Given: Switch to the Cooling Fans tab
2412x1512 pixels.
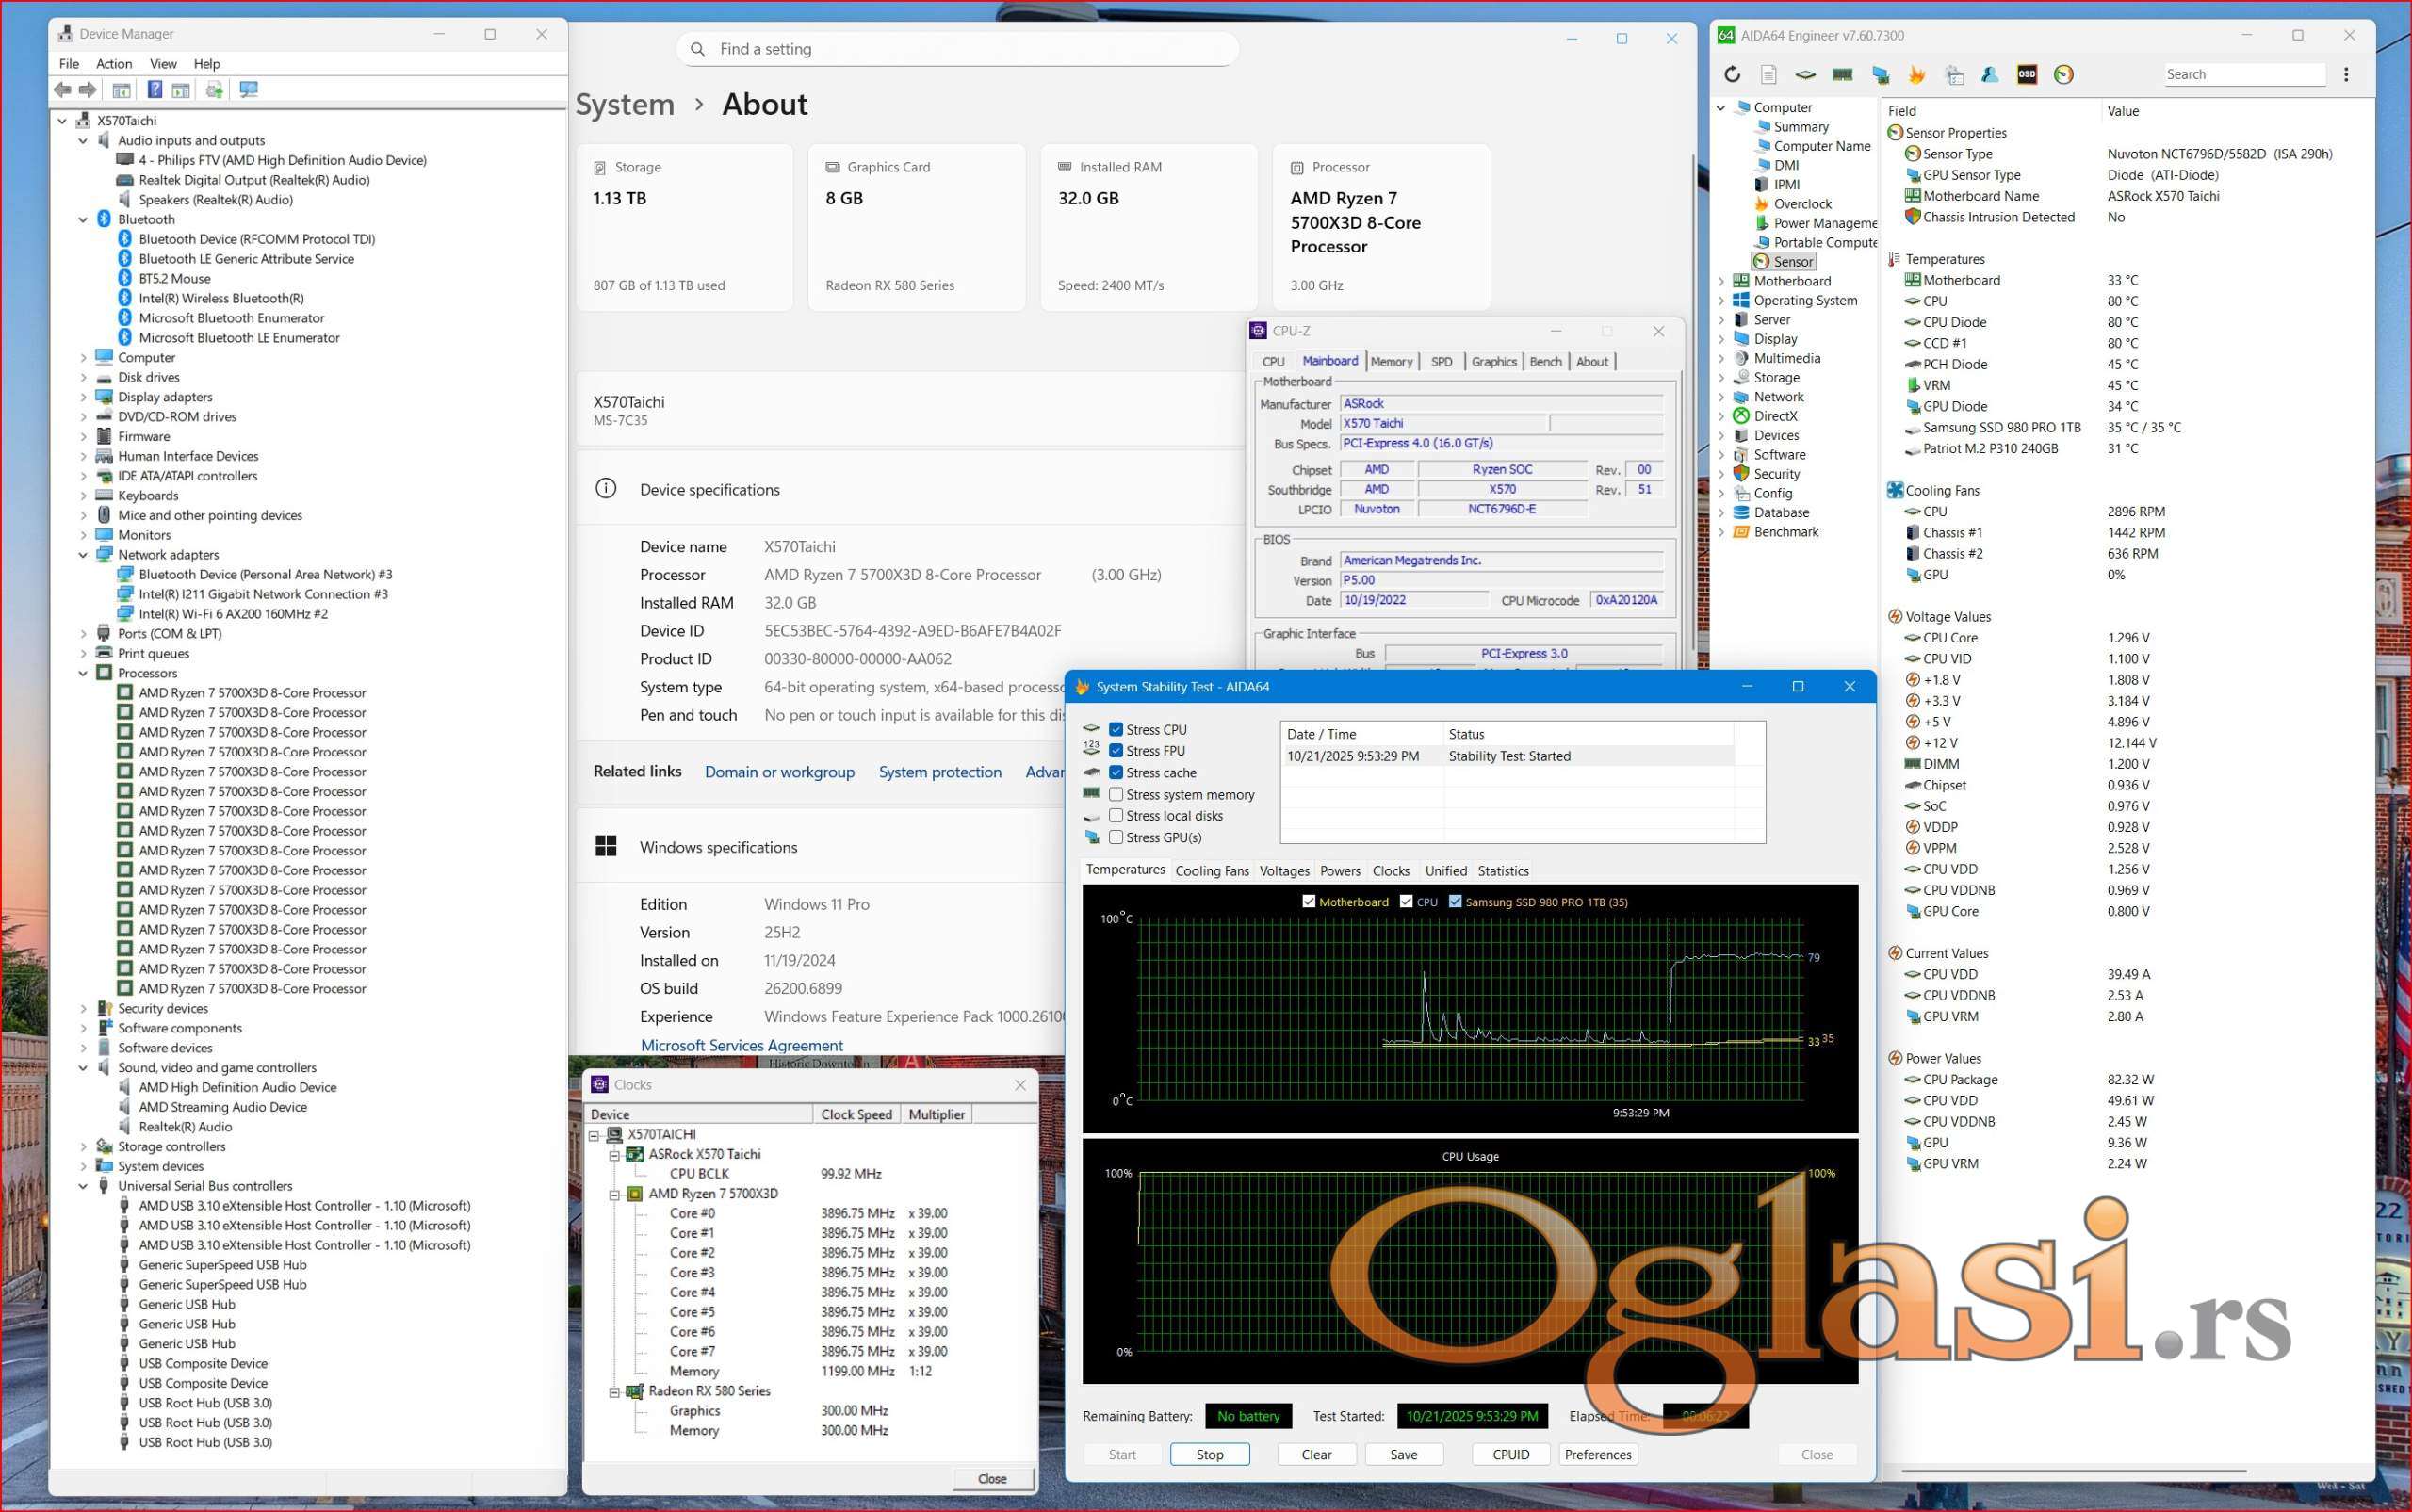Looking at the screenshot, I should pyautogui.click(x=1211, y=871).
